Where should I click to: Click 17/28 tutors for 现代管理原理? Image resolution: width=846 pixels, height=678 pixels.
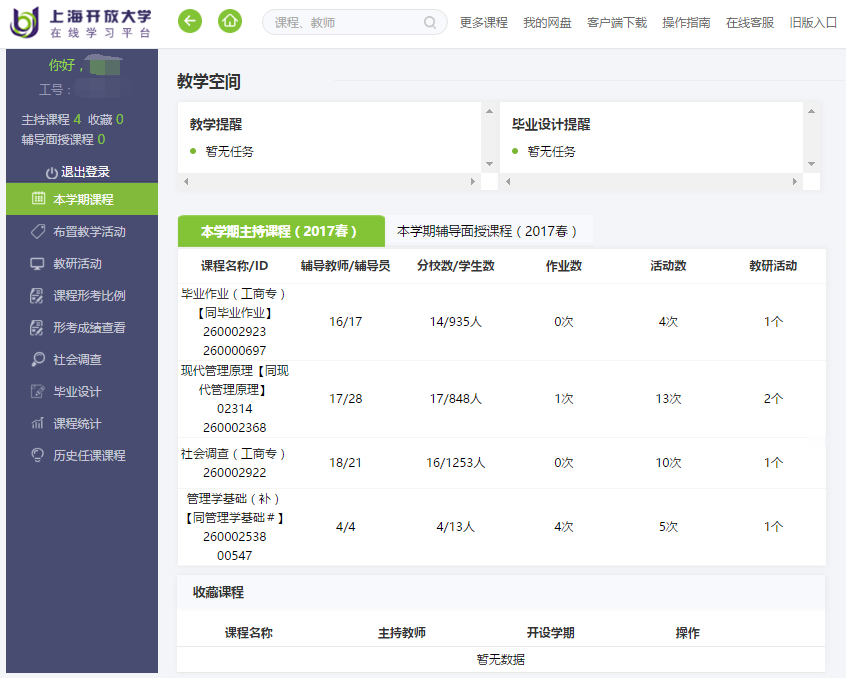click(345, 399)
